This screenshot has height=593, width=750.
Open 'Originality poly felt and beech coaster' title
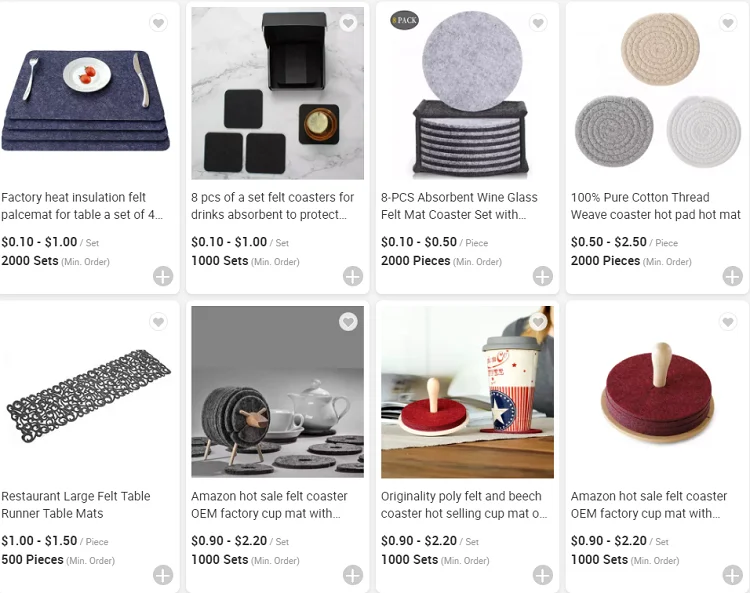point(464,505)
